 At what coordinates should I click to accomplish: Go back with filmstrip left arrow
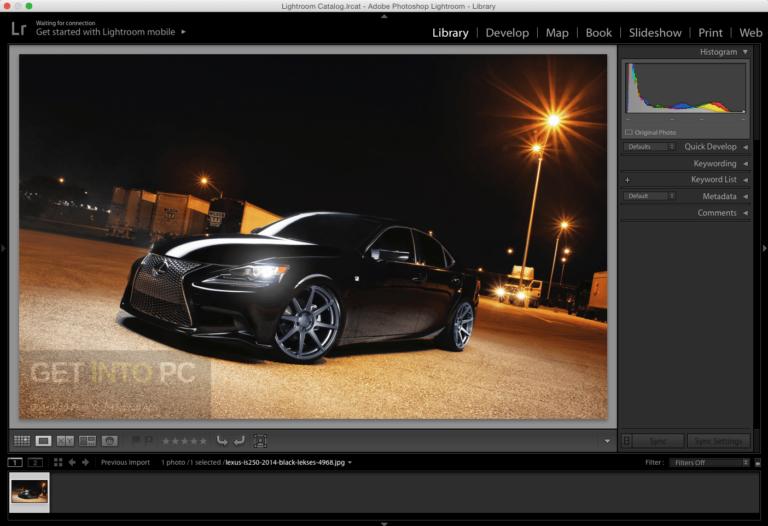click(x=72, y=462)
